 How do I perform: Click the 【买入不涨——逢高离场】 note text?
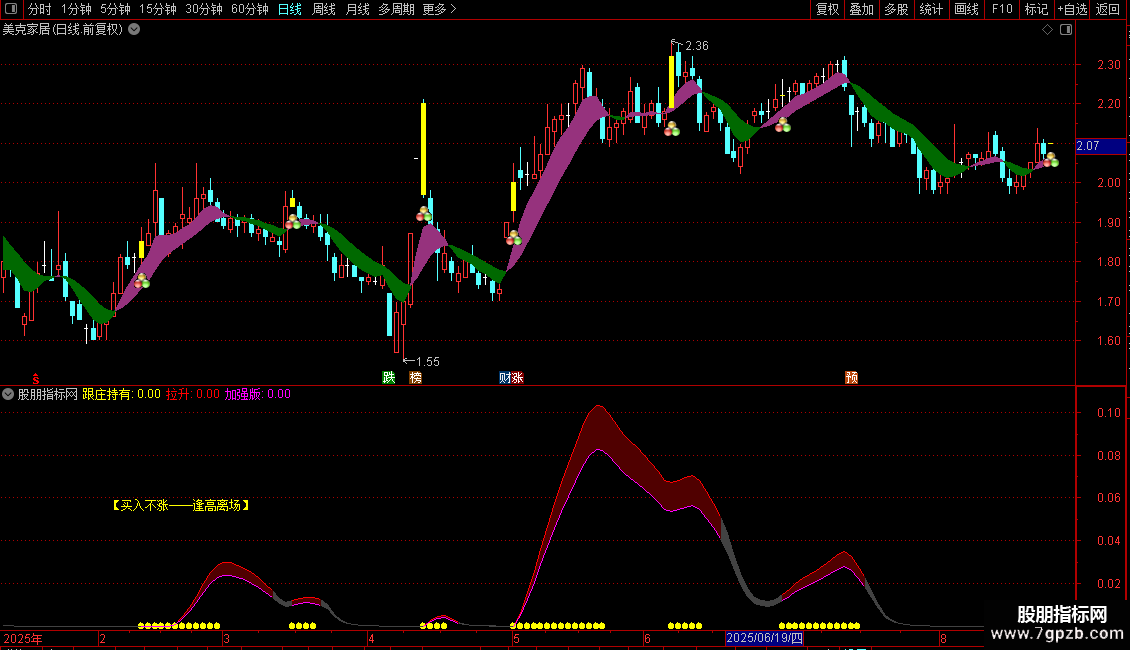[x=181, y=506]
